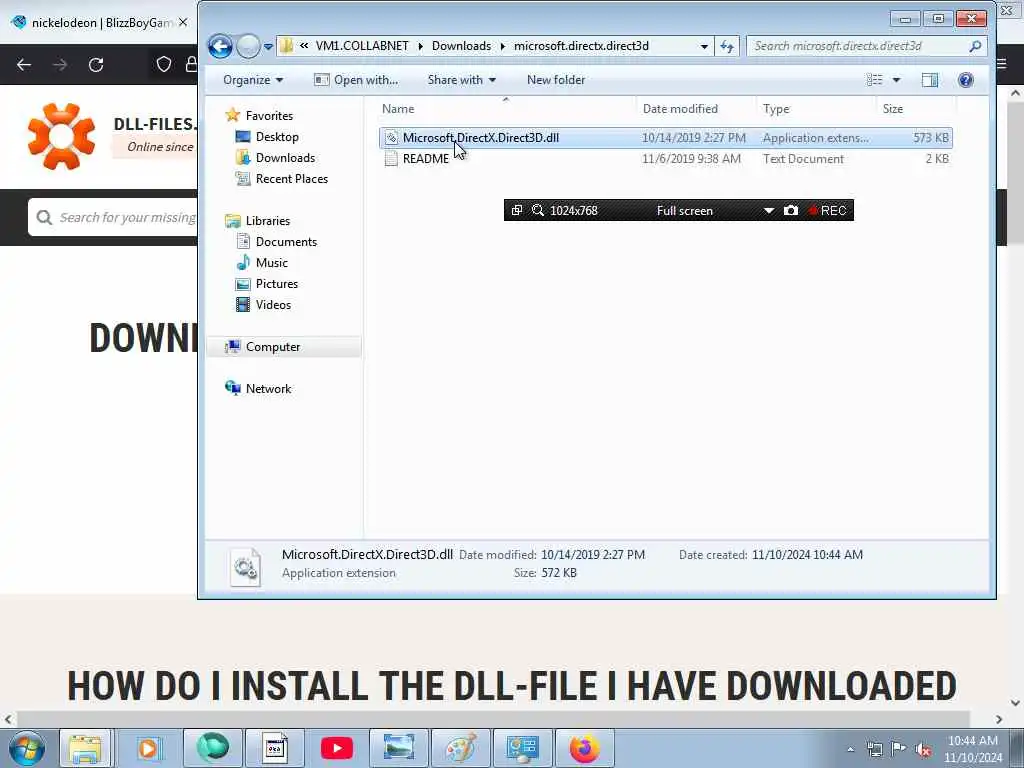Select the Microsoft.DirectX.Direct3D.dll file

665,138
